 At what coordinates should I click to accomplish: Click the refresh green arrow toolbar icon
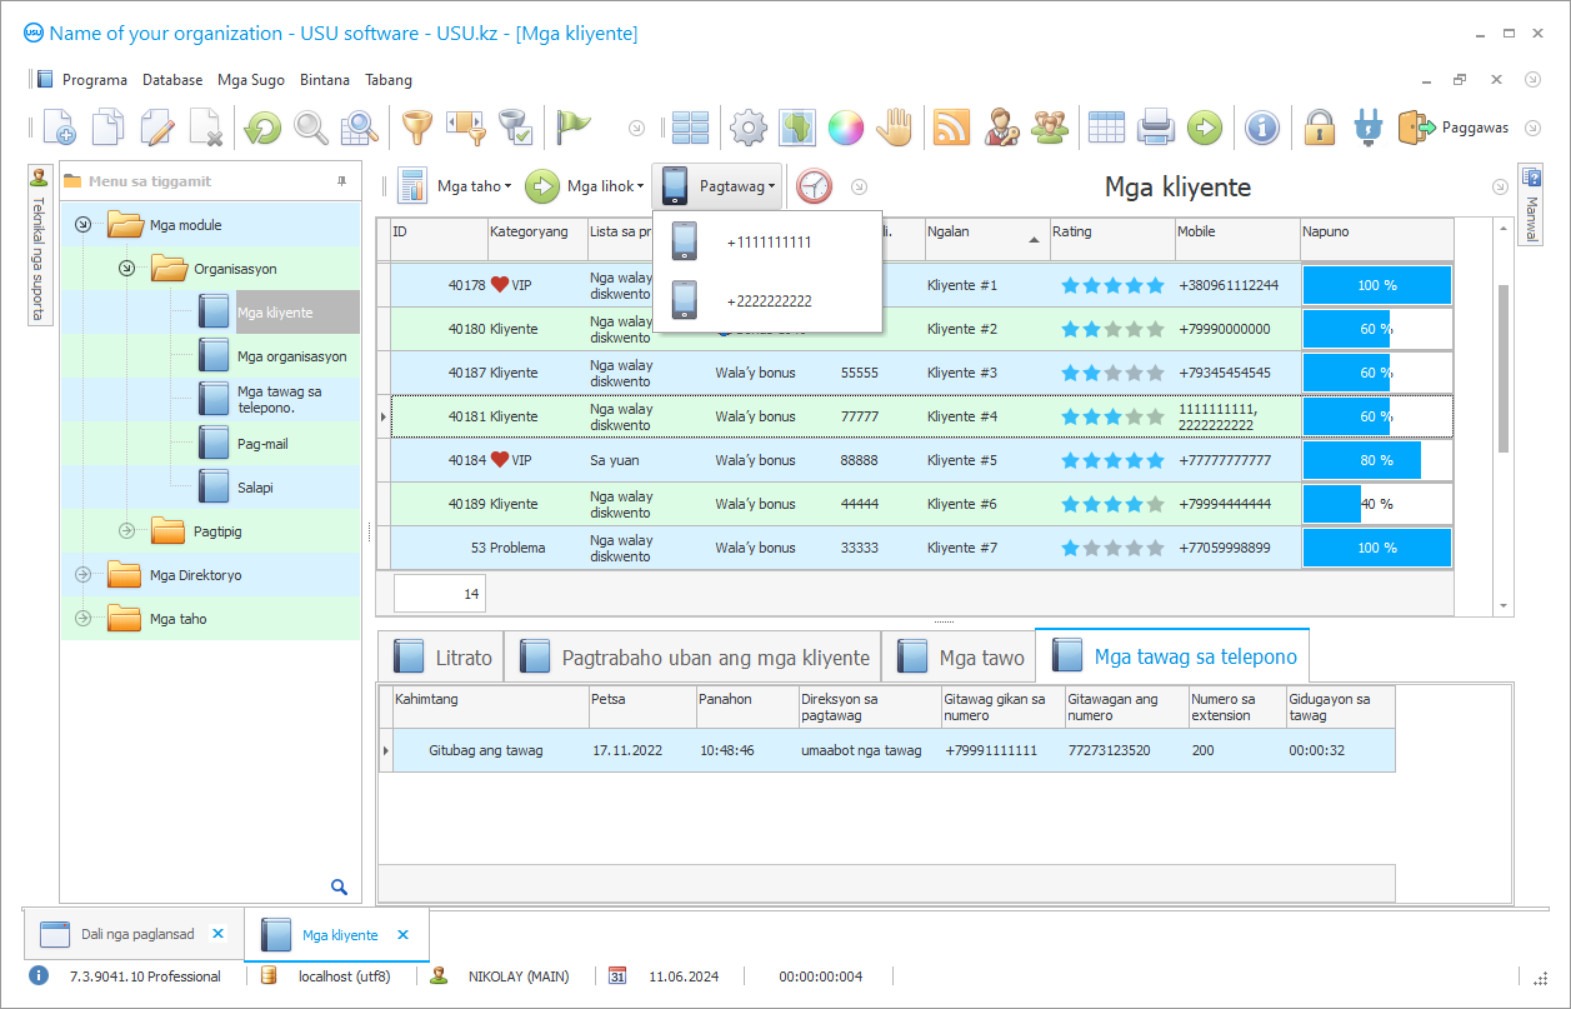click(263, 128)
